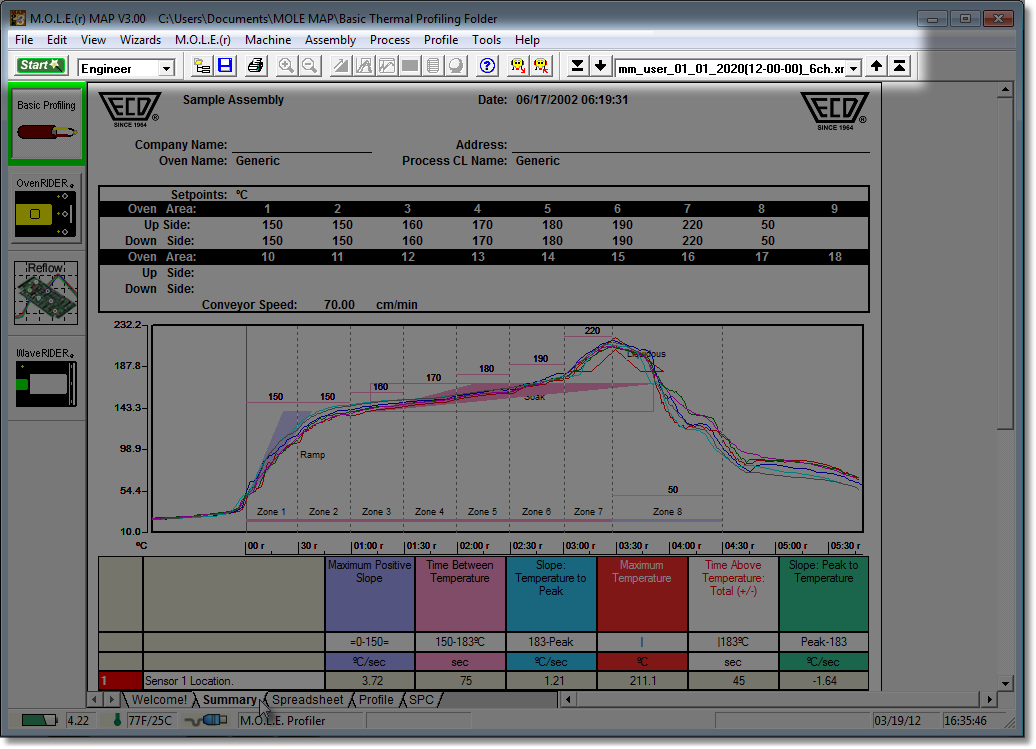The height and width of the screenshot is (749, 1036).
Task: Click the vertical scrollbar down arrow
Action: pyautogui.click(x=1005, y=684)
